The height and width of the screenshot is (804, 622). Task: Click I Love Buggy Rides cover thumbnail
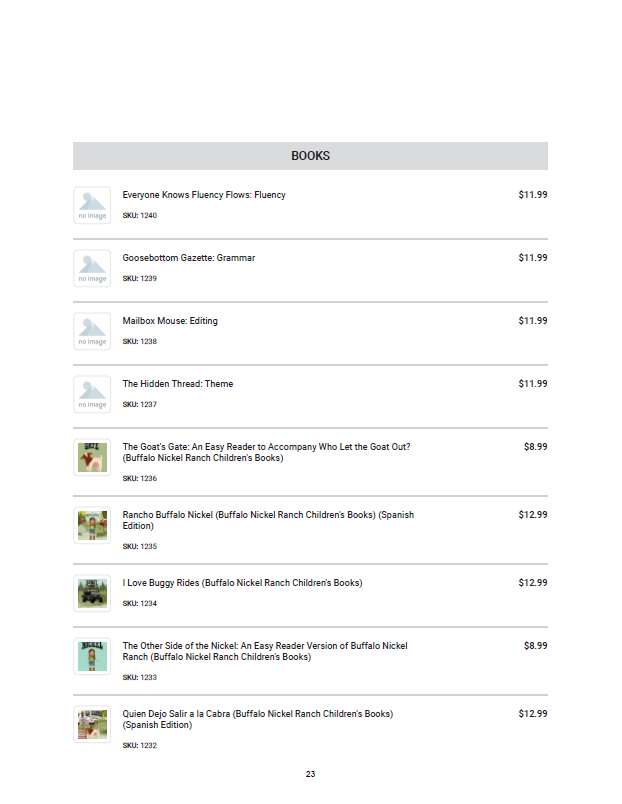pyautogui.click(x=92, y=593)
